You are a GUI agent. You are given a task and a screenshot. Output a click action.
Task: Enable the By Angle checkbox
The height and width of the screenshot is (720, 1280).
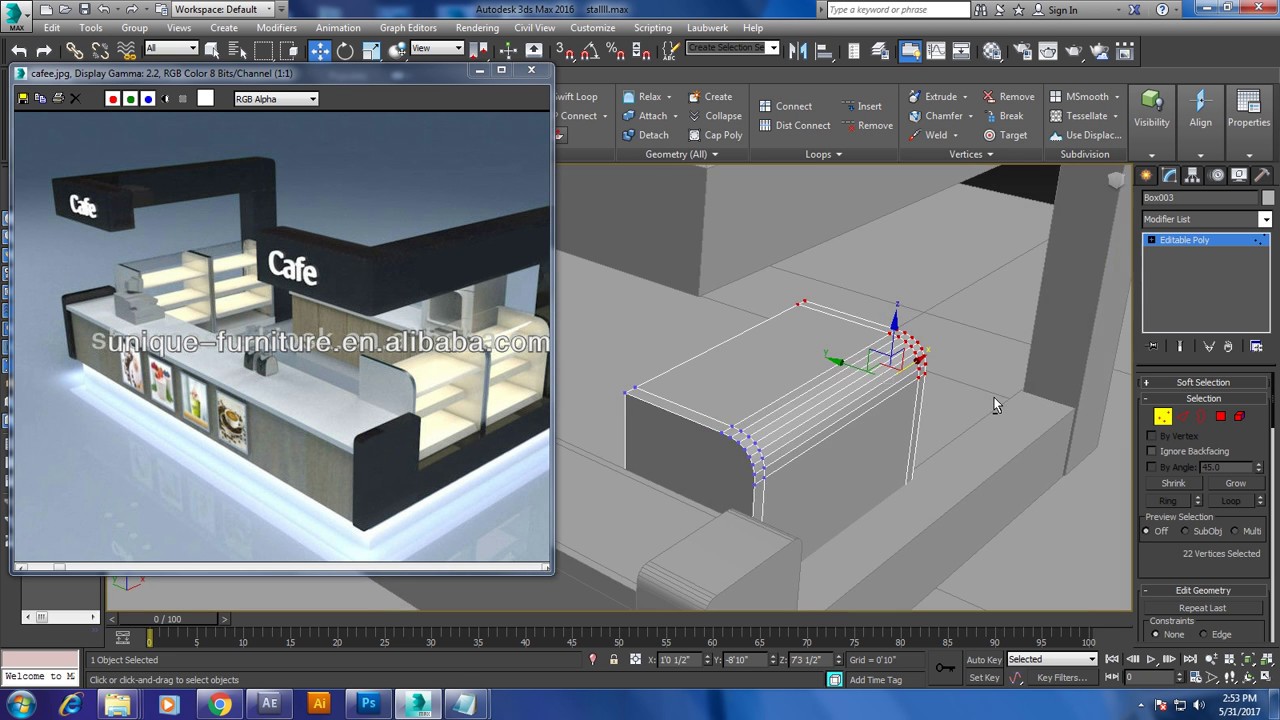click(1151, 467)
